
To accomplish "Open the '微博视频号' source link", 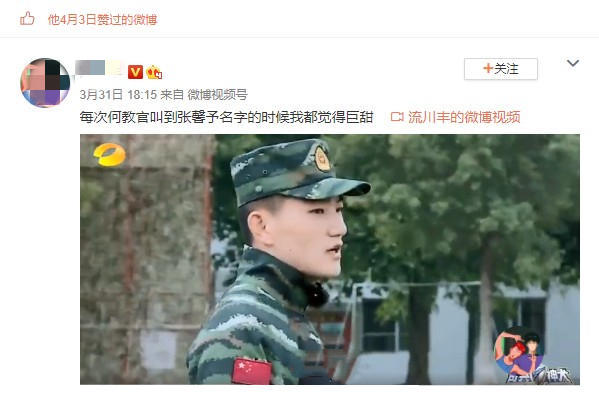I will (217, 95).
